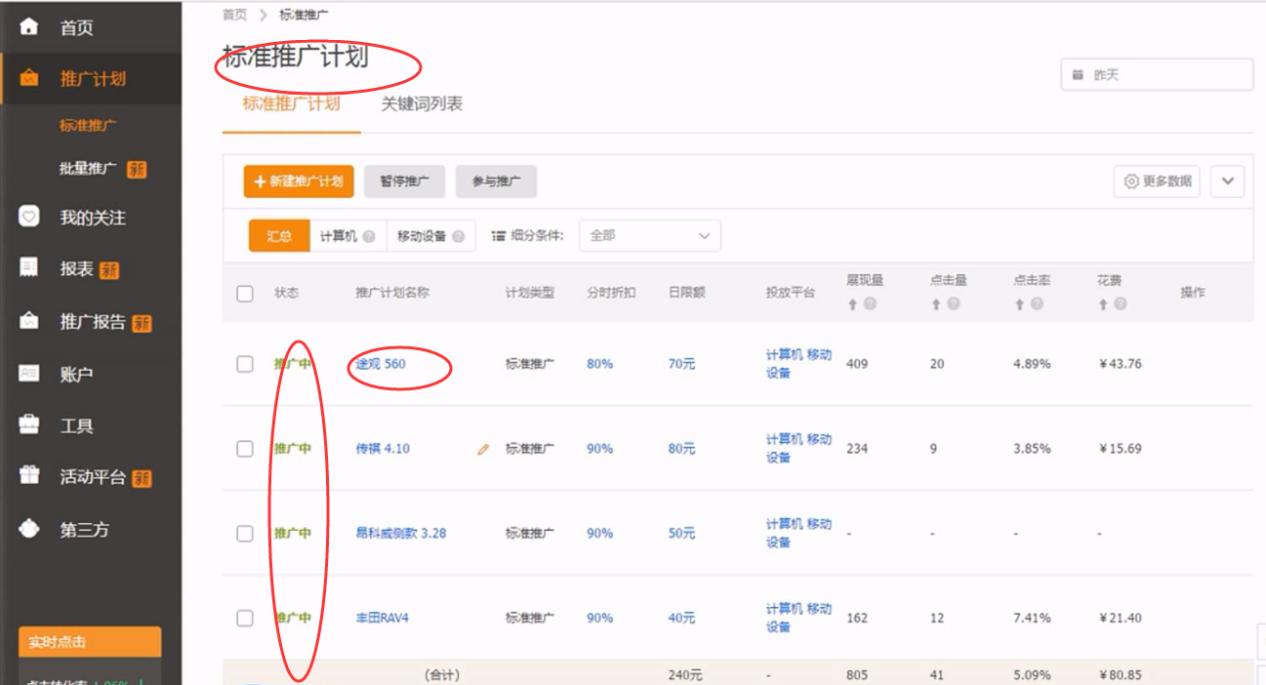1266x685 pixels.
Task: Open the 途观 560 campaign link
Action: point(379,365)
